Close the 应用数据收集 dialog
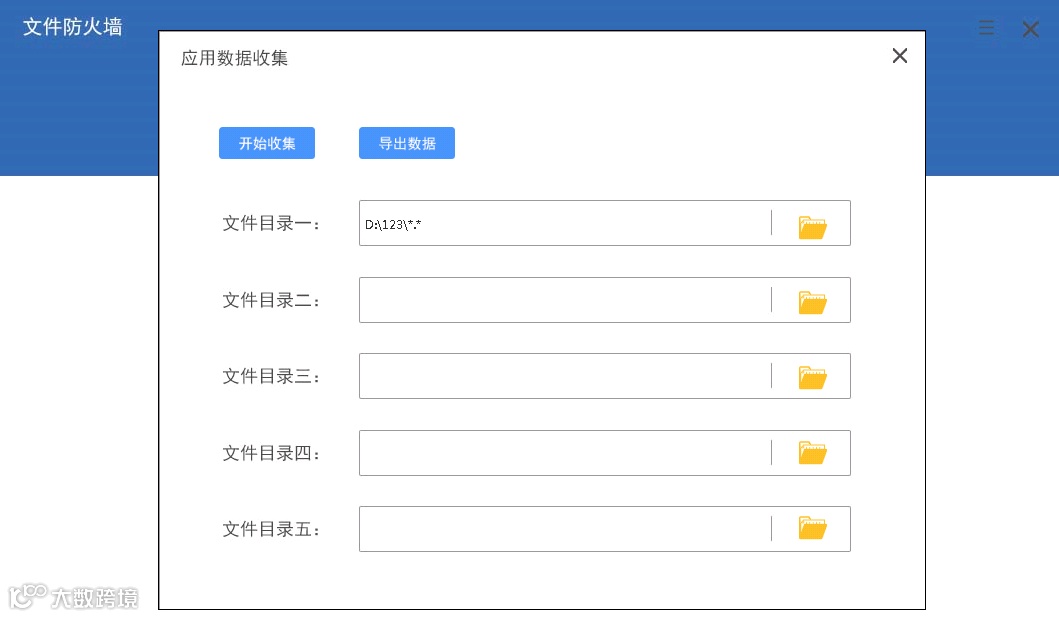The width and height of the screenshot is (1059, 617). pos(900,56)
